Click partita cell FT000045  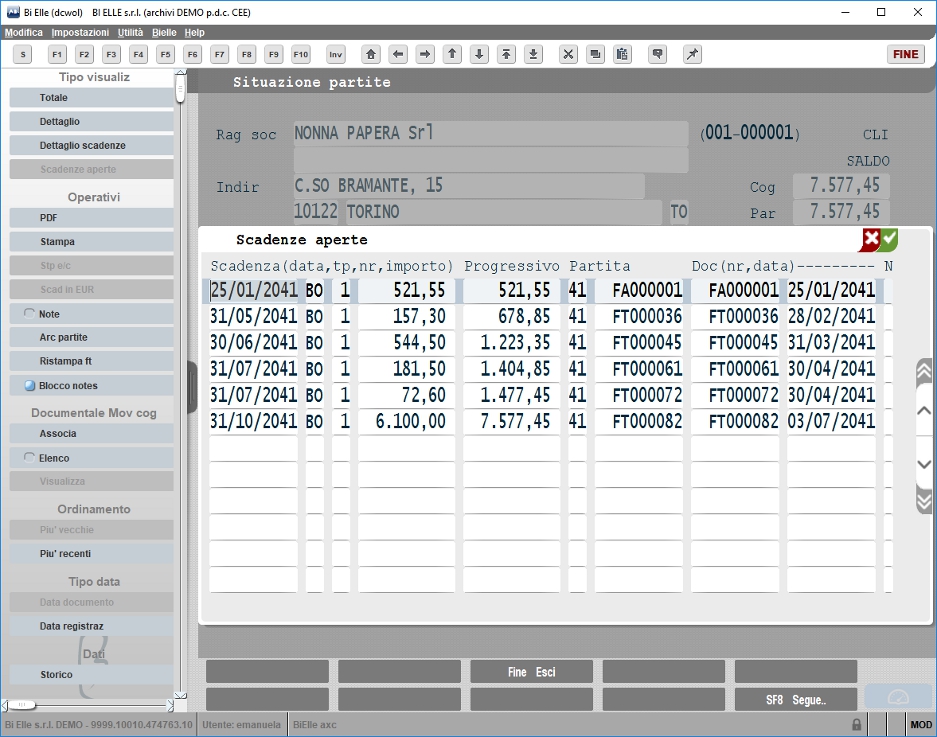pos(639,342)
